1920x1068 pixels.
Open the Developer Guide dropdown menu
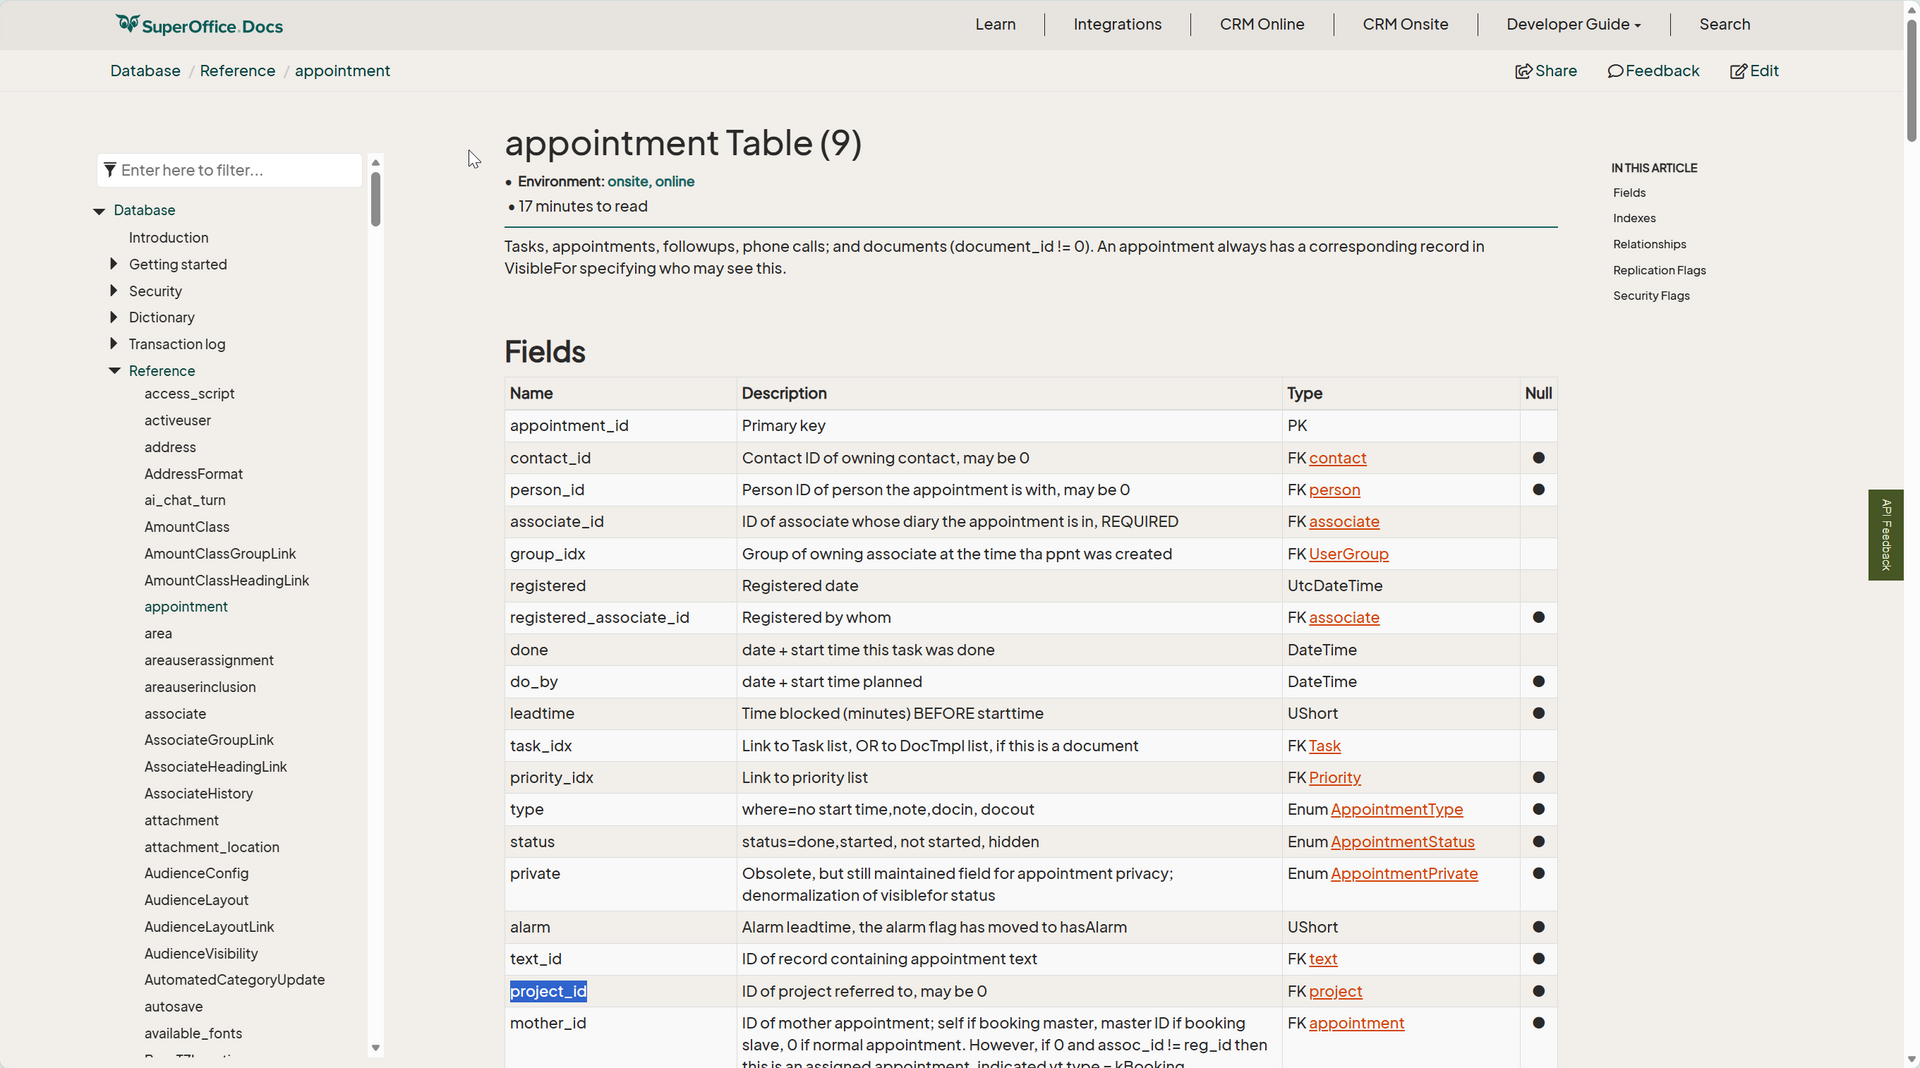point(1573,25)
